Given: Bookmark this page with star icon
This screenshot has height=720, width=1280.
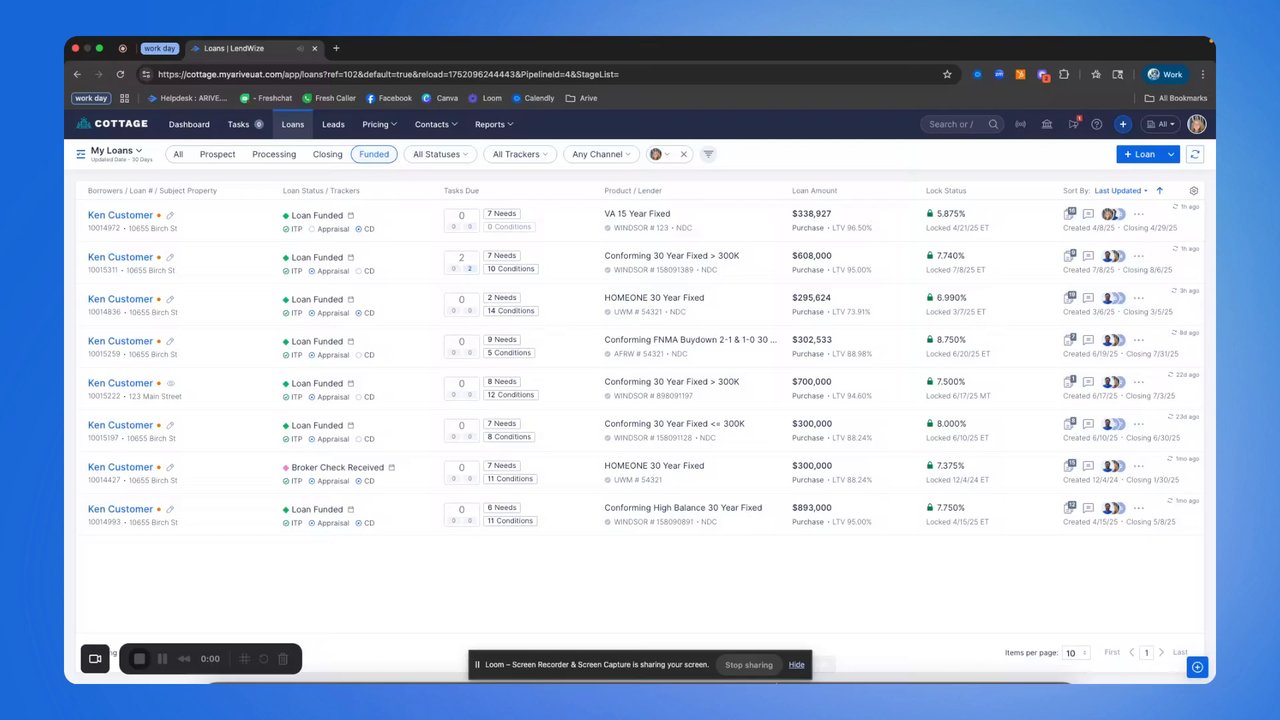Looking at the screenshot, I should [x=947, y=74].
